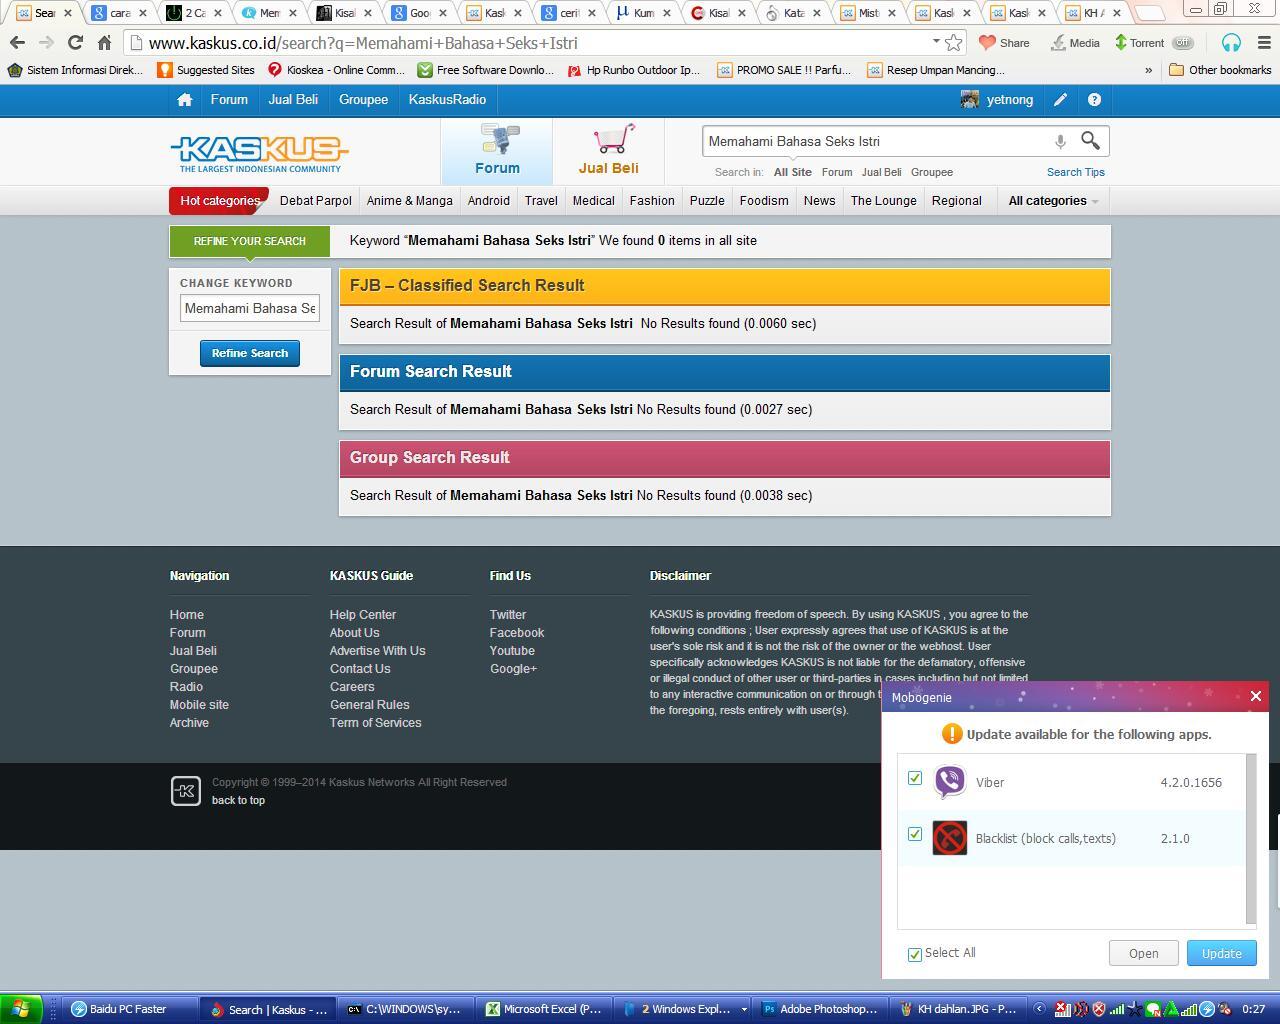The image size is (1280, 1024).
Task: Show hidden bookmarks via overflow chevron
Action: (1148, 70)
